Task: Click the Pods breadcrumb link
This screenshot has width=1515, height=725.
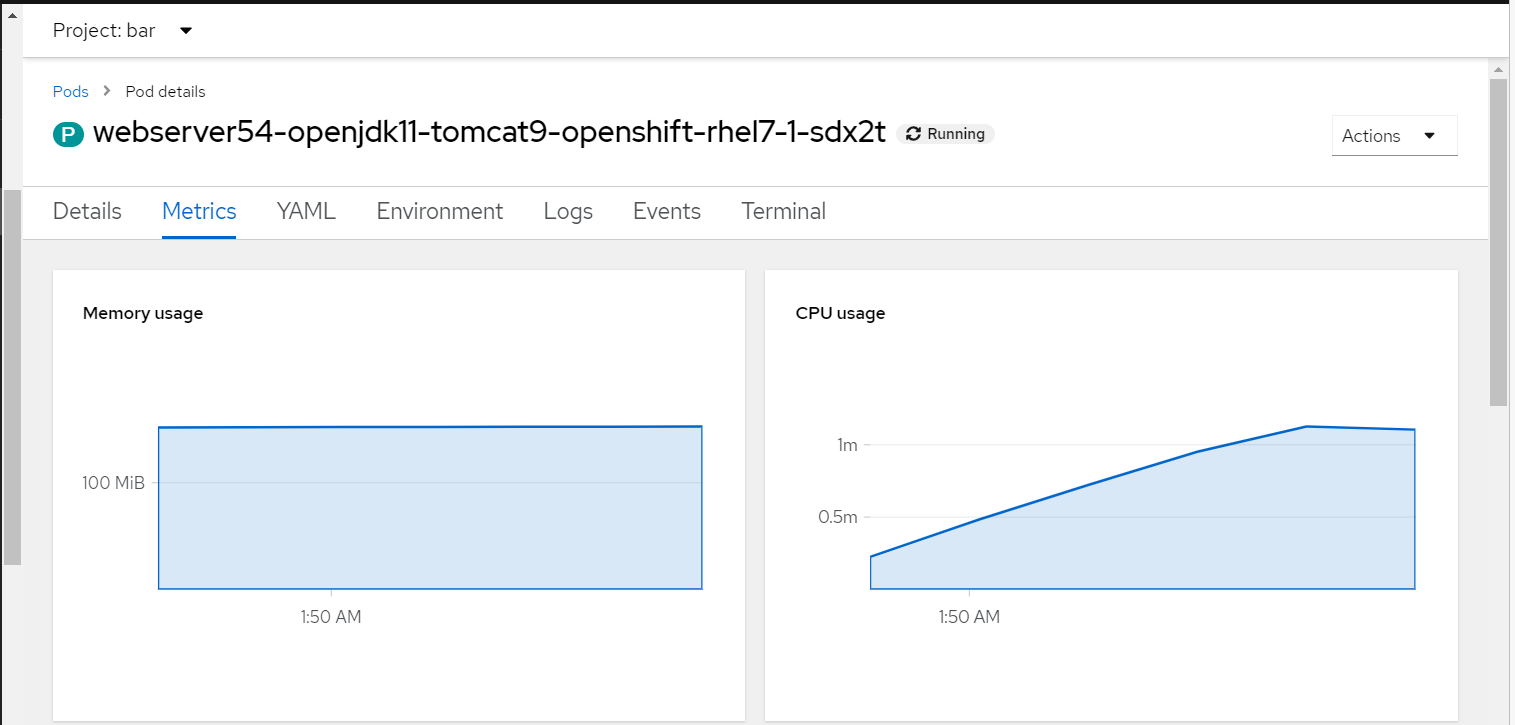Action: coord(70,91)
